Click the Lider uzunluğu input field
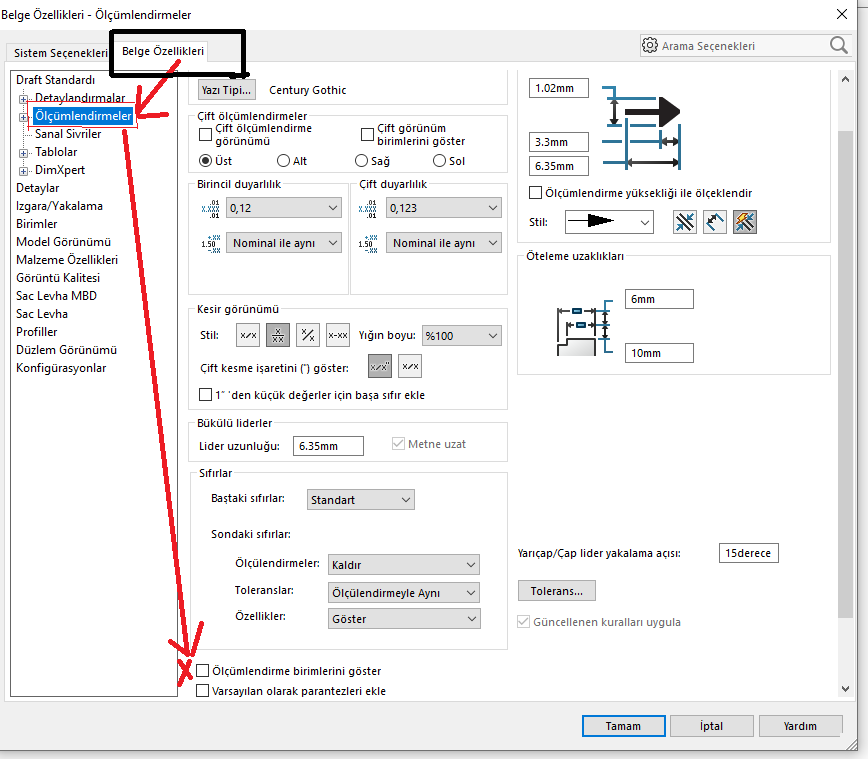868x759 pixels. tap(328, 446)
